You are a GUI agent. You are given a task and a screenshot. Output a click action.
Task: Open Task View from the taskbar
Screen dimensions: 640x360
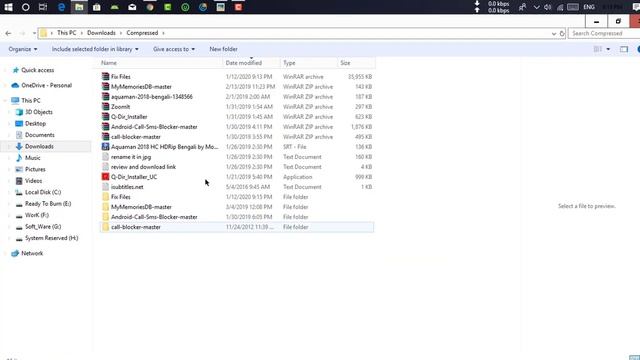coord(43,7)
